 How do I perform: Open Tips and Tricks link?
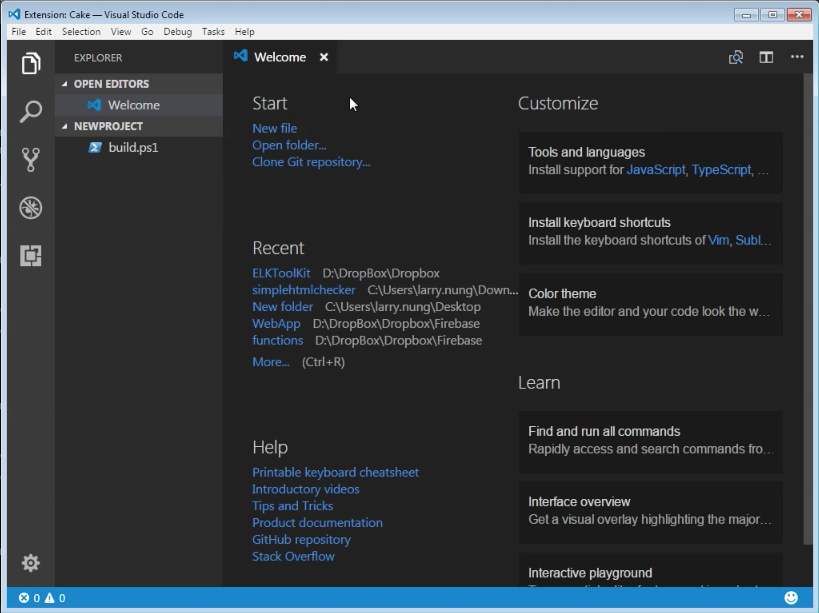pos(292,506)
